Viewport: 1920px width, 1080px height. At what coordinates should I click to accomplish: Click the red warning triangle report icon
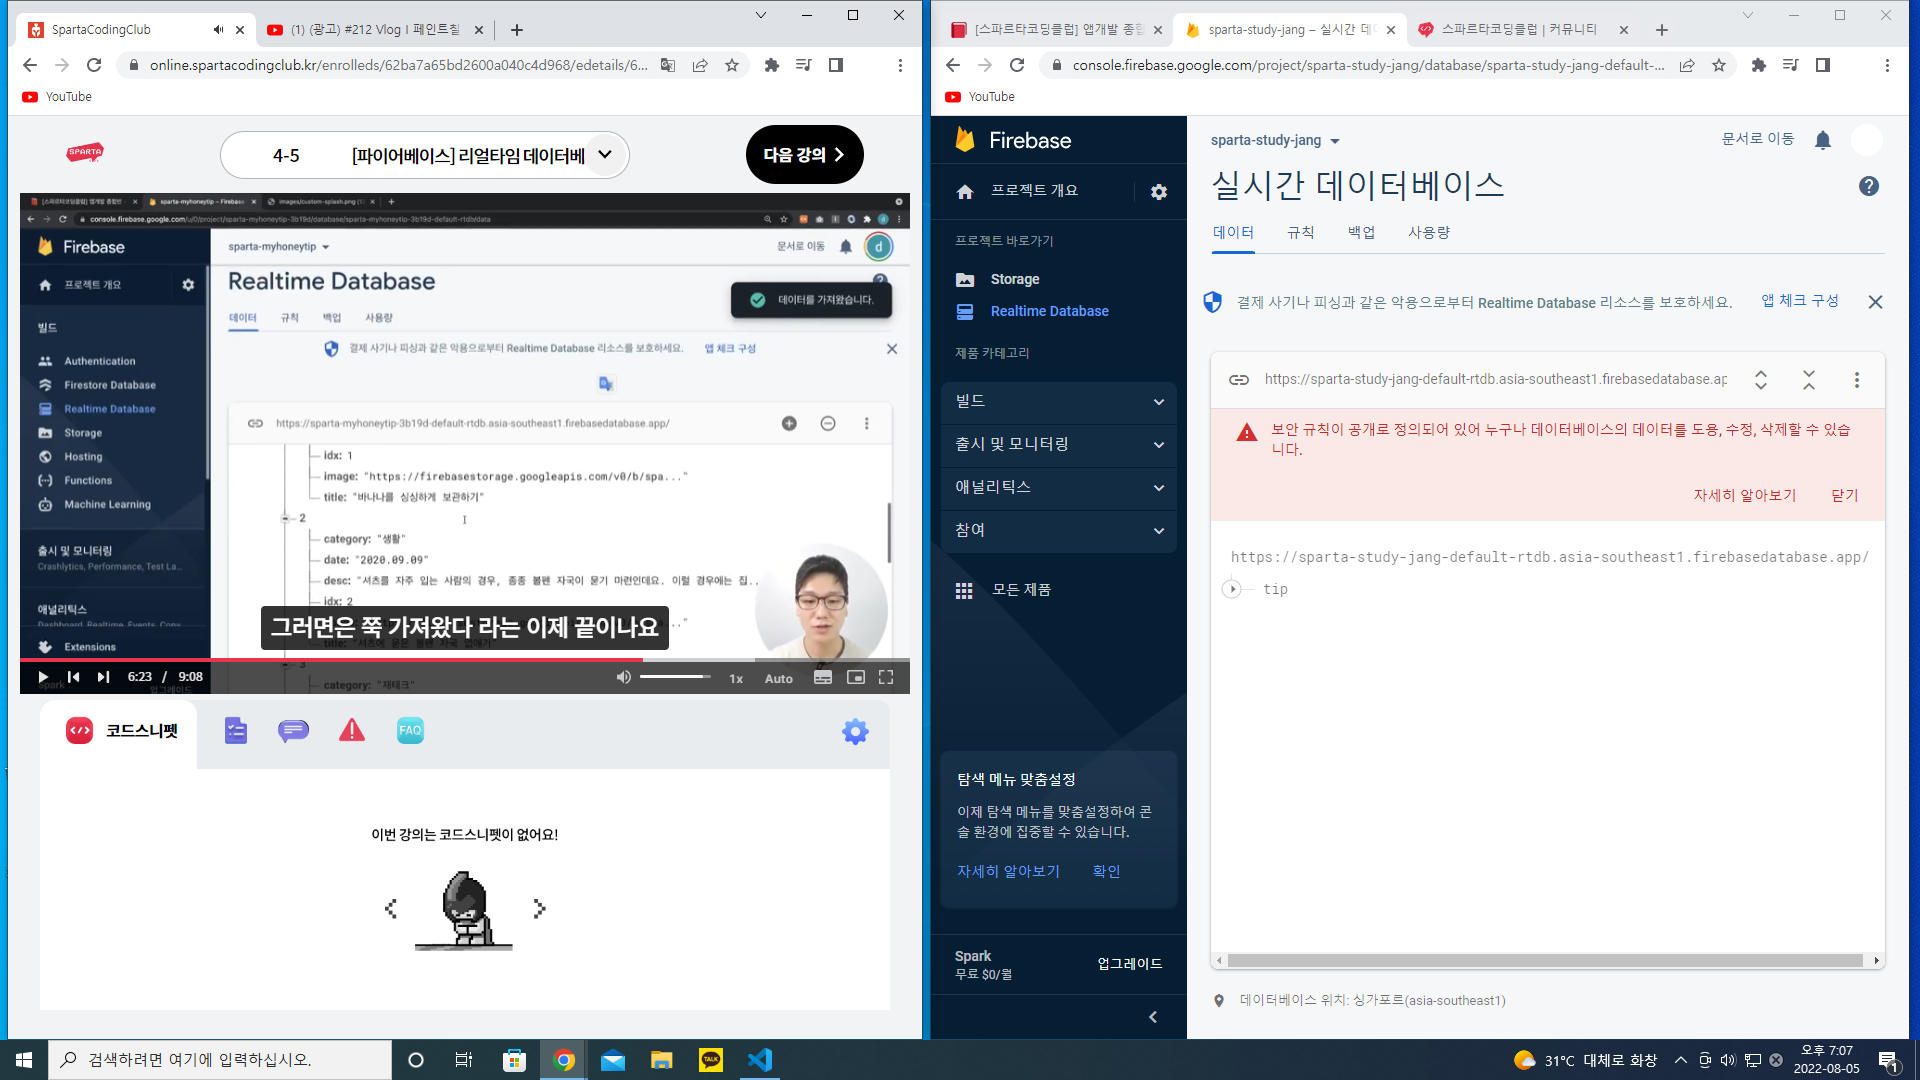pyautogui.click(x=352, y=731)
